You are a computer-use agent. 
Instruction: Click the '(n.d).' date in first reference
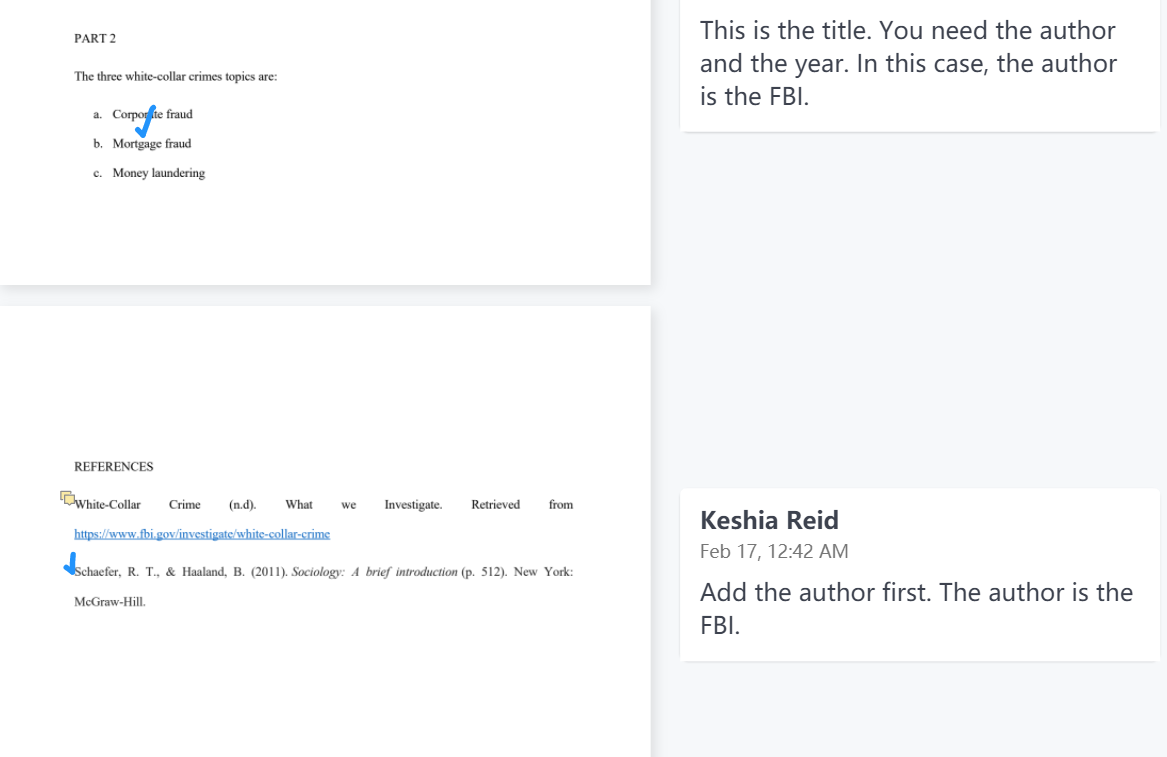coord(243,505)
